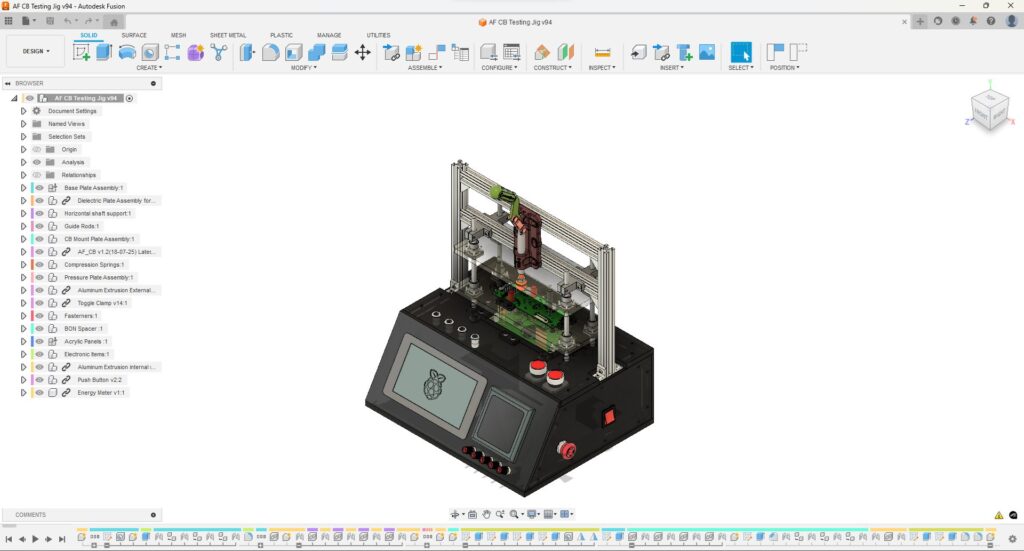The height and width of the screenshot is (551, 1024).
Task: Select the Create Form tool
Action: pyautogui.click(x=195, y=52)
